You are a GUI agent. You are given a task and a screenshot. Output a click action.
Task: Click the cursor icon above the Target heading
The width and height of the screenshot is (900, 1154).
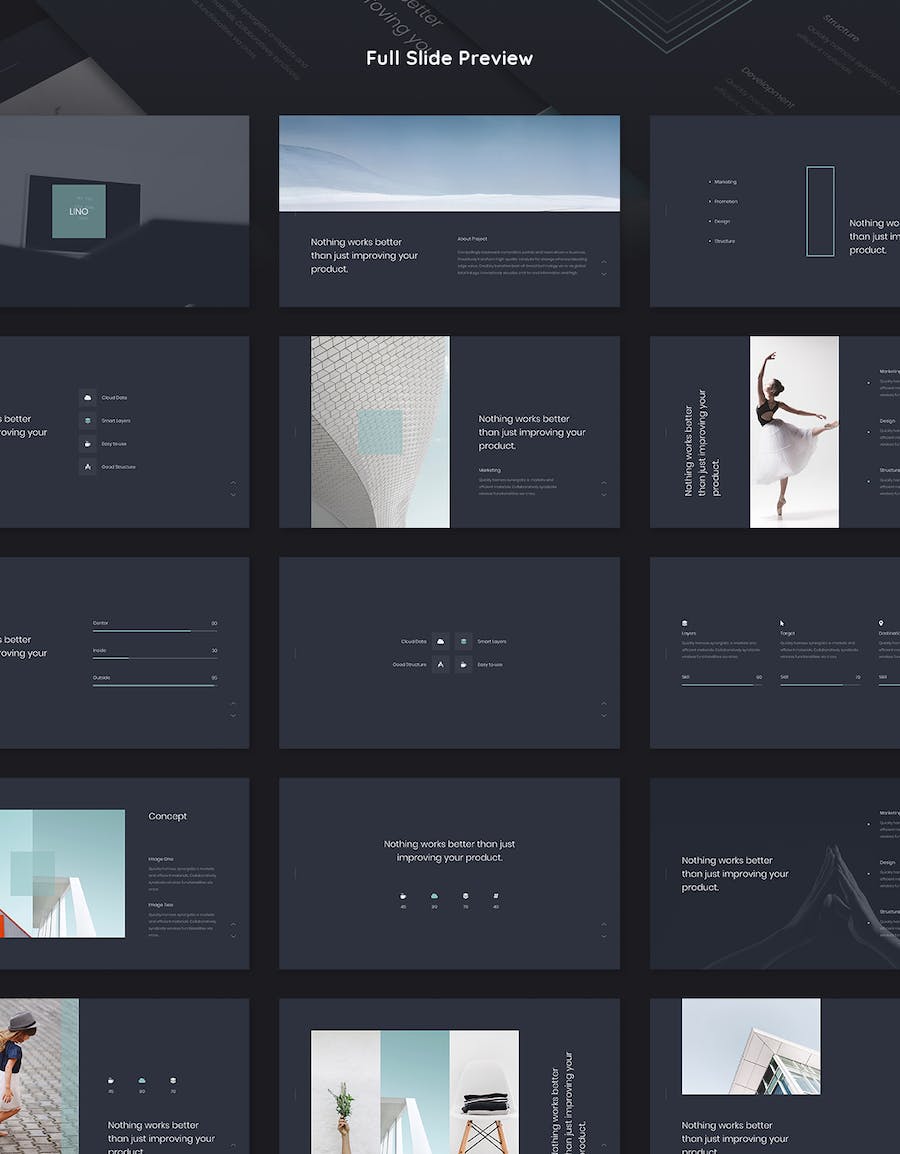point(783,623)
